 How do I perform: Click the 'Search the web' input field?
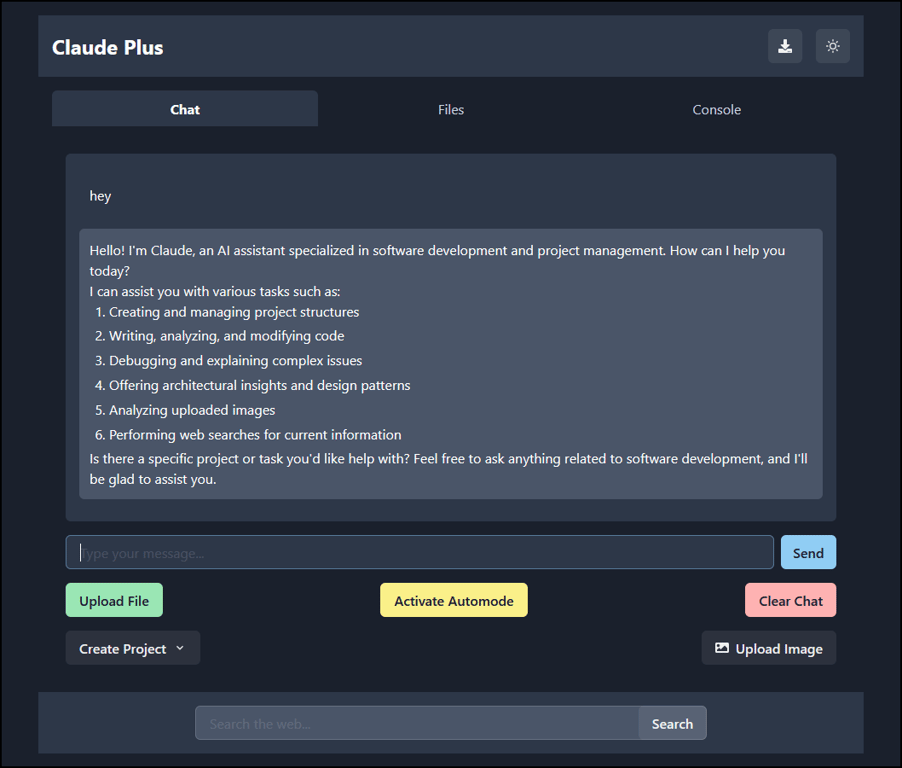click(x=417, y=723)
